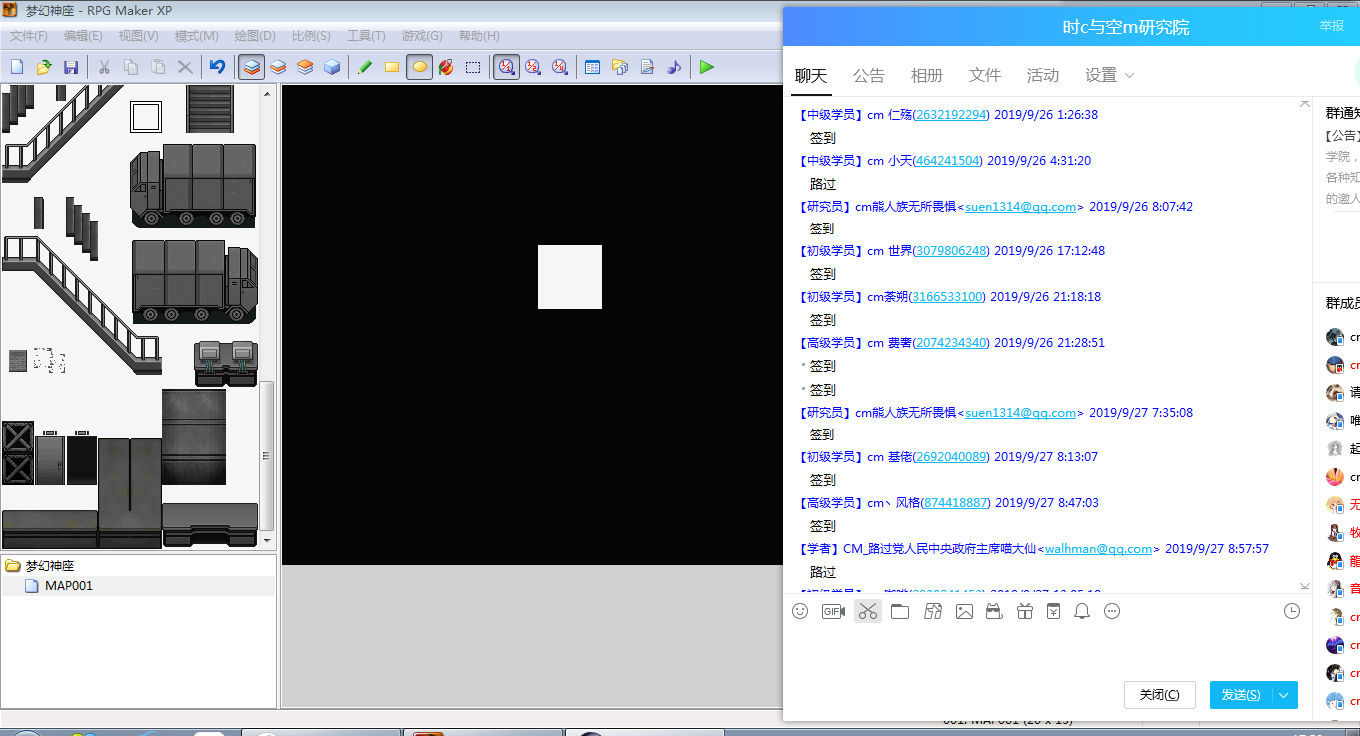Create a new project in RPG Maker XP
The width and height of the screenshot is (1360, 736).
tap(17, 67)
